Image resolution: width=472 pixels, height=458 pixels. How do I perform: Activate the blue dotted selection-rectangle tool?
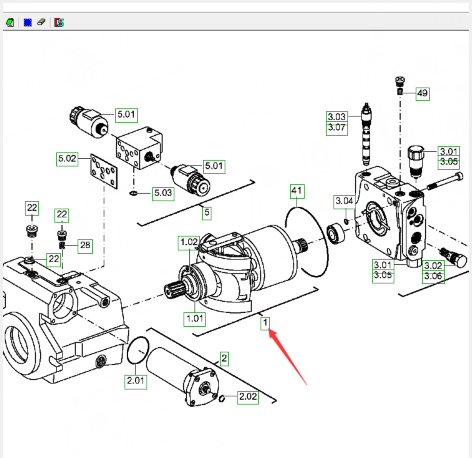pyautogui.click(x=28, y=22)
